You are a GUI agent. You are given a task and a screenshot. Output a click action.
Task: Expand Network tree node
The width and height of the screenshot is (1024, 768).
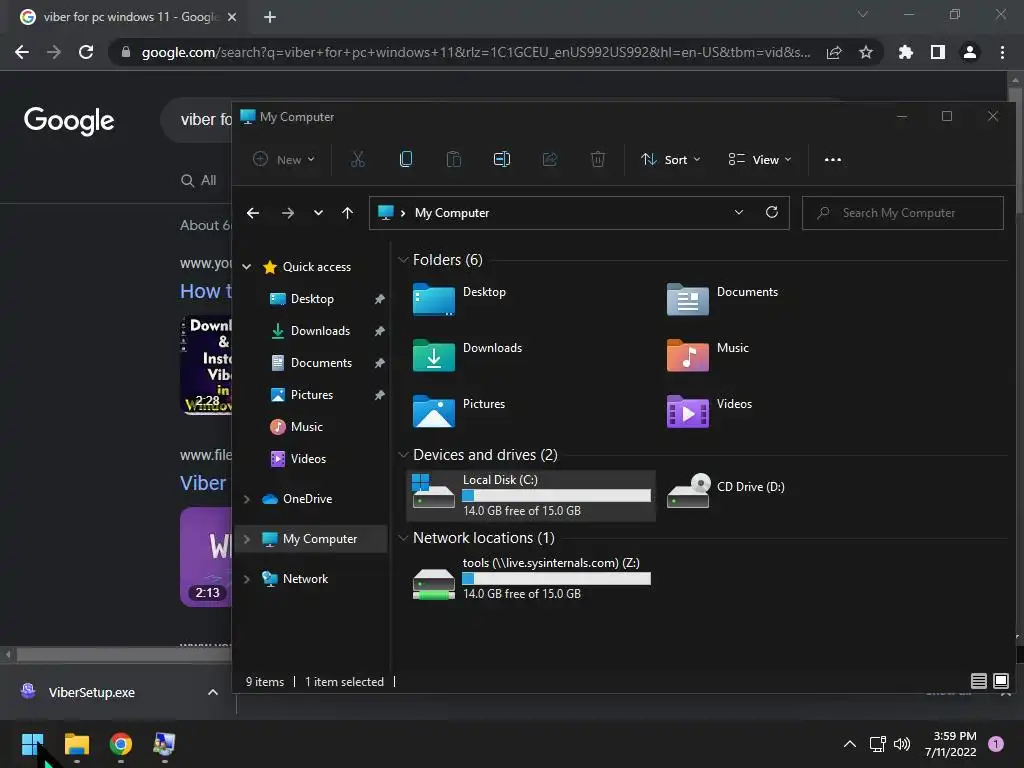click(247, 579)
